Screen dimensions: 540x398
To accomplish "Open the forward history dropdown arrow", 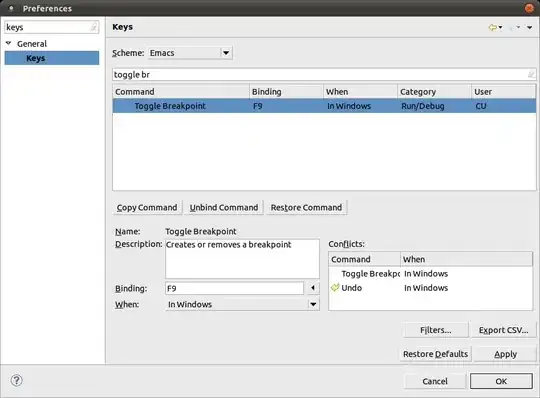I will [518, 28].
